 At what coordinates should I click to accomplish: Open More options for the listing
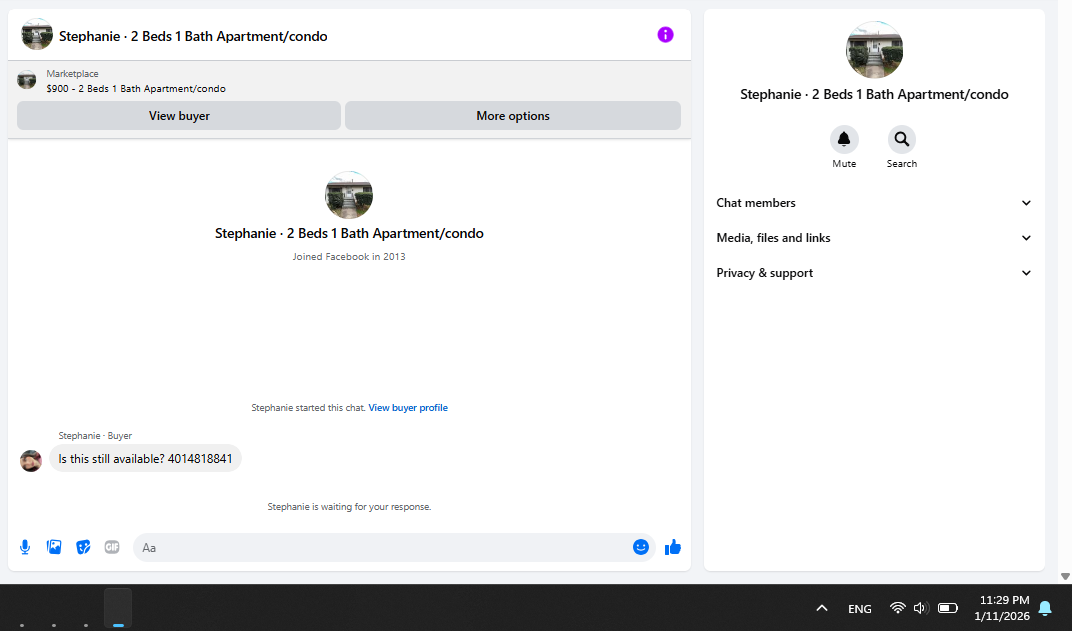pos(513,116)
